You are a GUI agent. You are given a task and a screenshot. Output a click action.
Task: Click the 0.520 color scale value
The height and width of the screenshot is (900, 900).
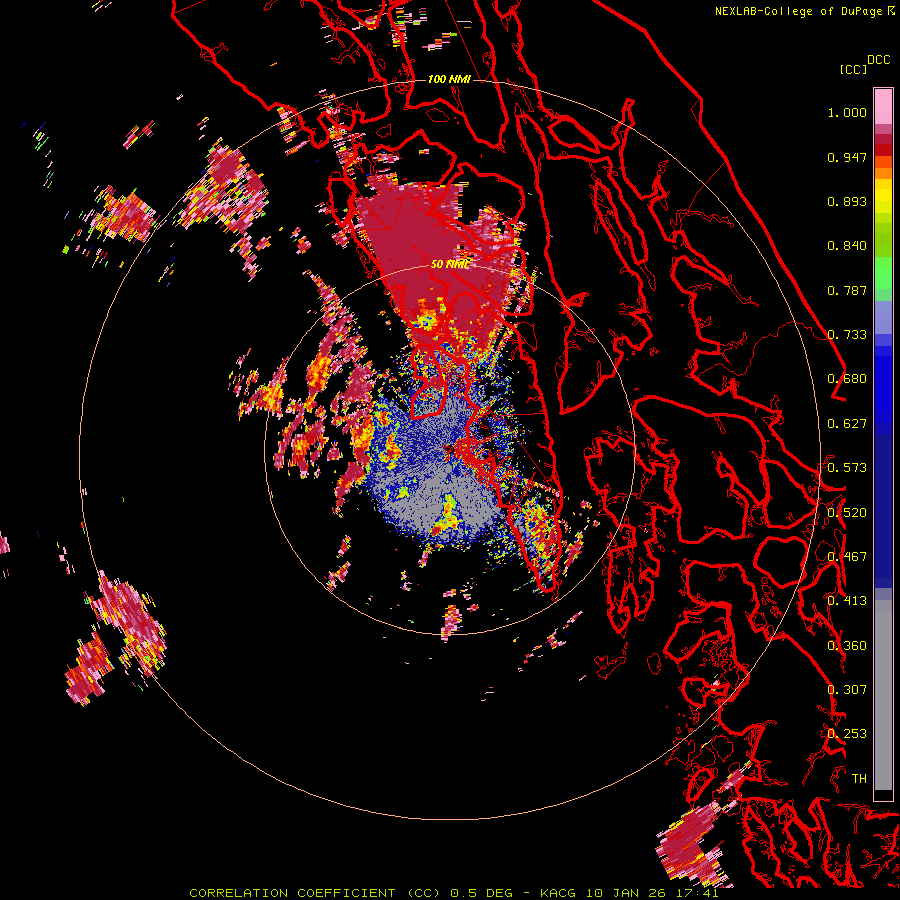847,513
